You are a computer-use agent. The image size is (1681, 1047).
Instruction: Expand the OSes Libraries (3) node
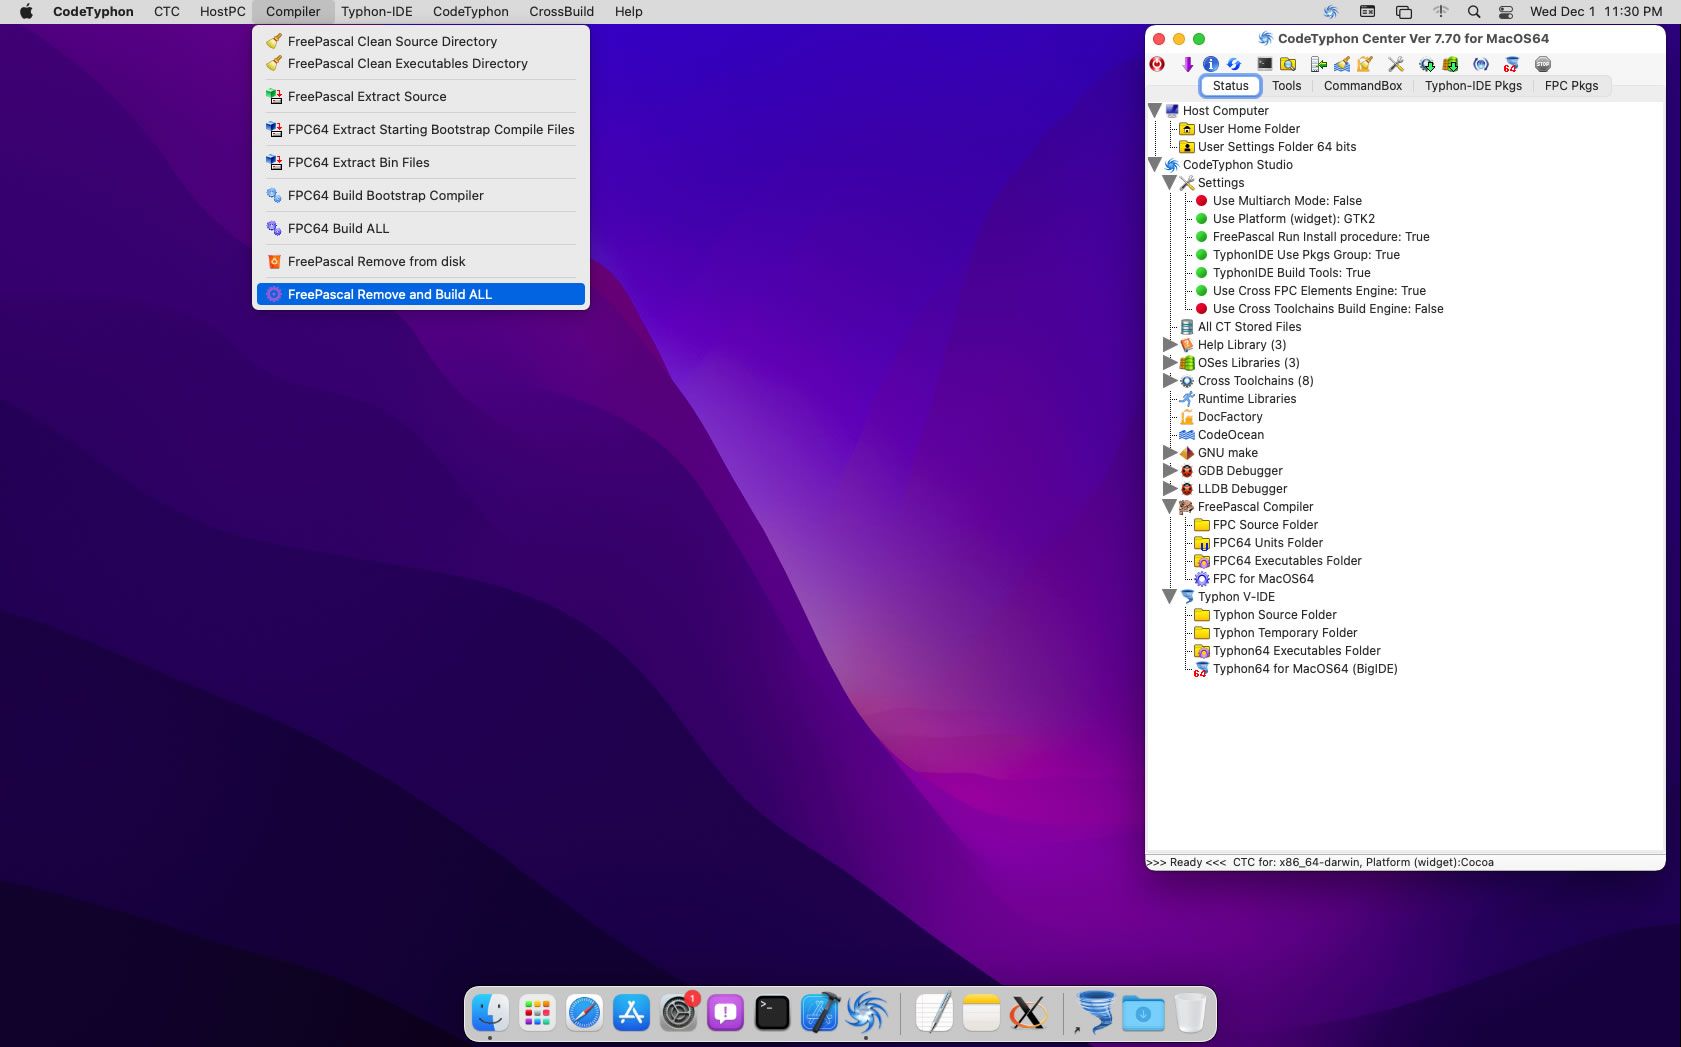tap(1170, 362)
